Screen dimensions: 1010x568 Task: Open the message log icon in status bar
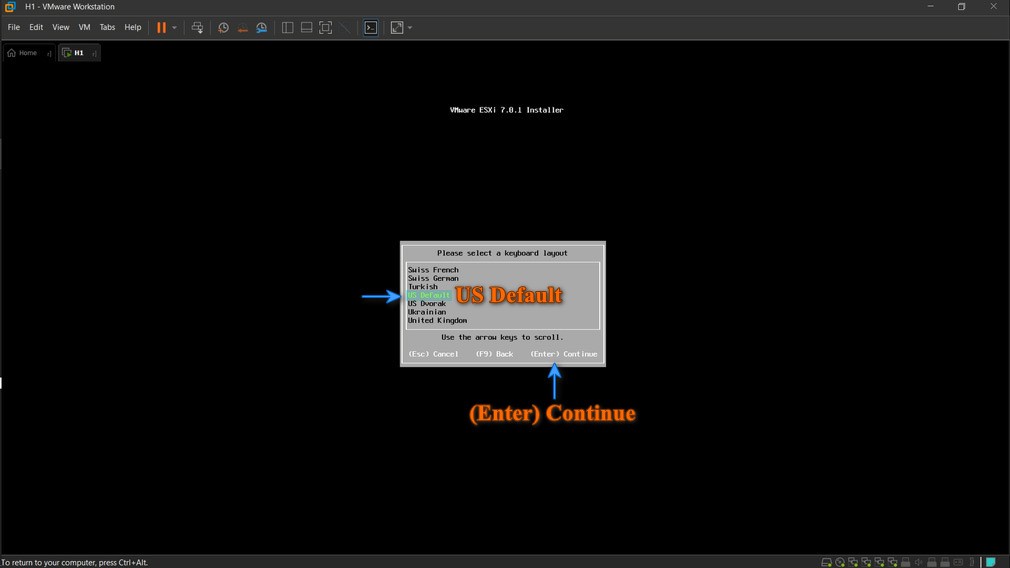click(991, 562)
